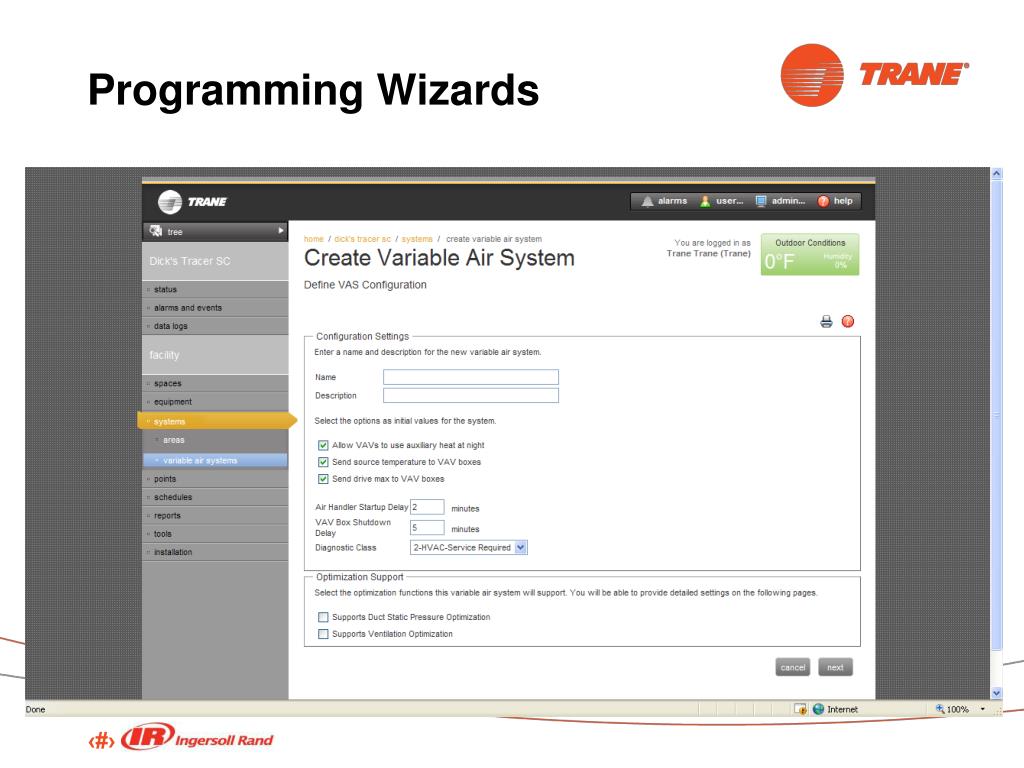This screenshot has height=768, width=1024.
Task: Open the alarms bell icon
Action: (x=647, y=201)
